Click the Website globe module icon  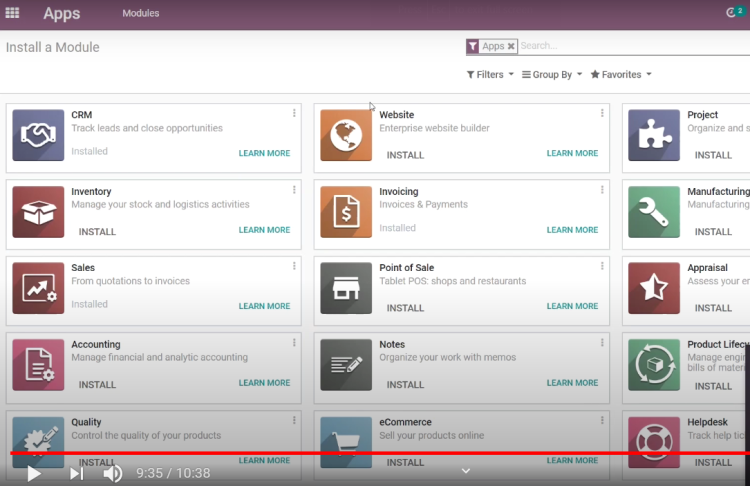tap(346, 135)
